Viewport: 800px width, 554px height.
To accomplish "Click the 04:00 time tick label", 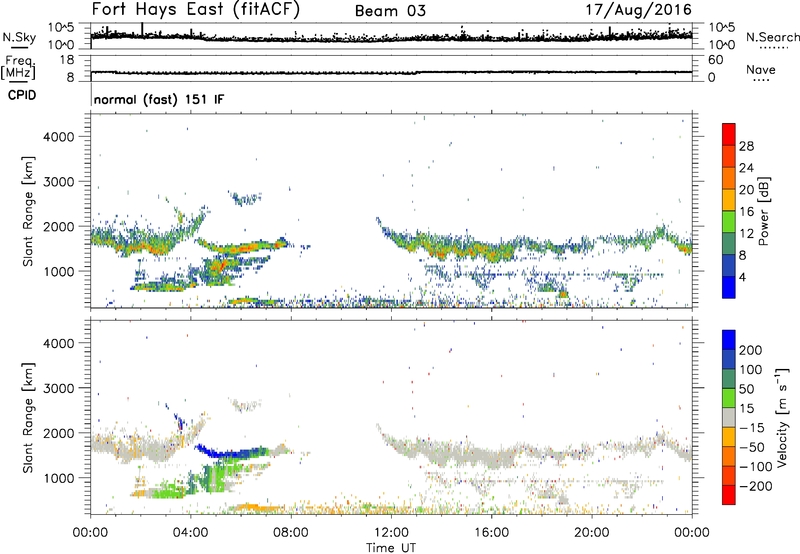I will coord(190,533).
